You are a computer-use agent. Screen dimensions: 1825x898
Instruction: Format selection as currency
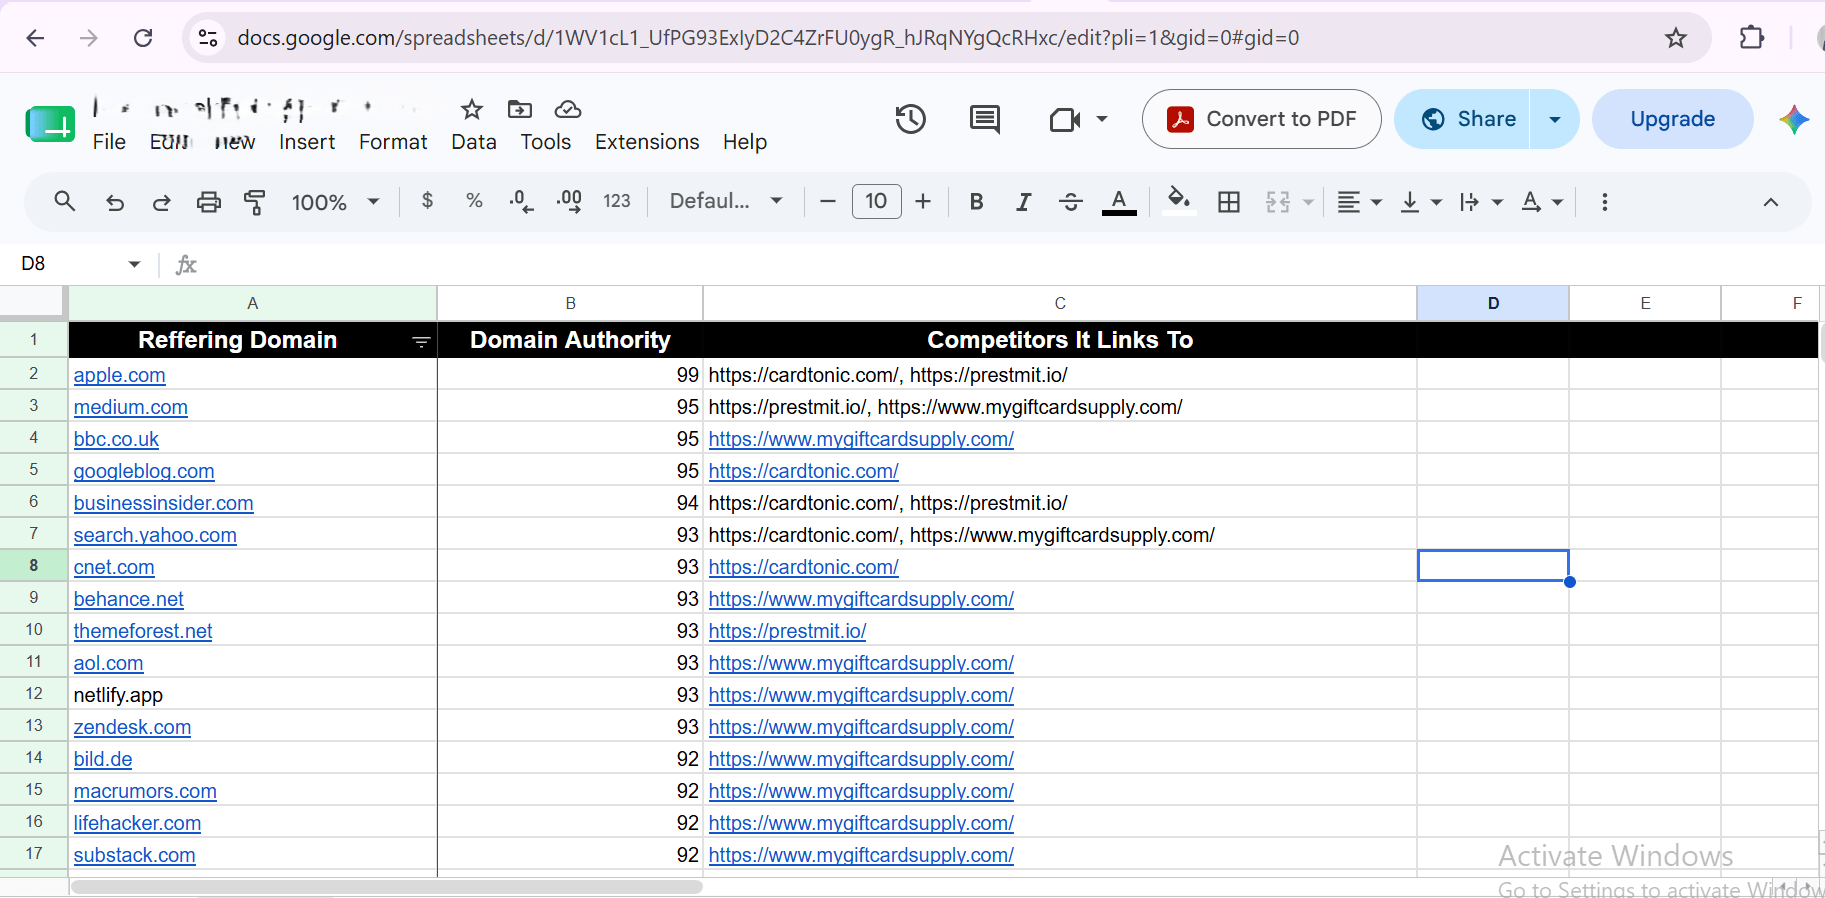[427, 201]
